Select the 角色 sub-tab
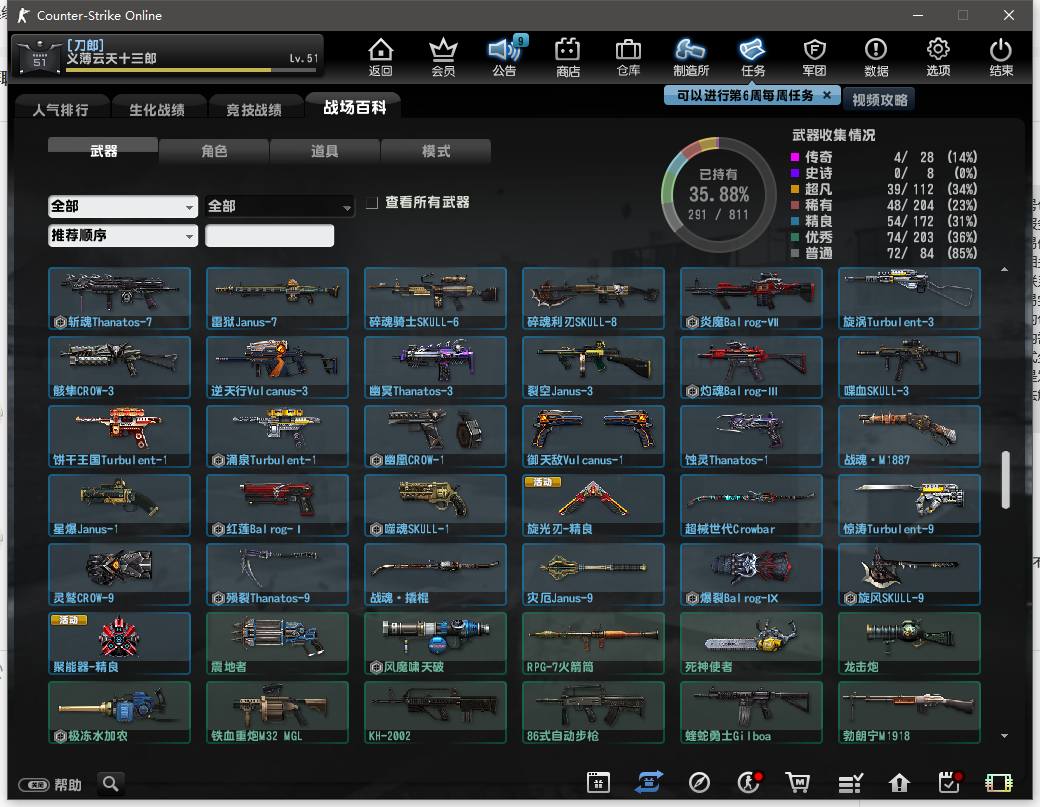The width and height of the screenshot is (1040, 807). pyautogui.click(x=214, y=151)
